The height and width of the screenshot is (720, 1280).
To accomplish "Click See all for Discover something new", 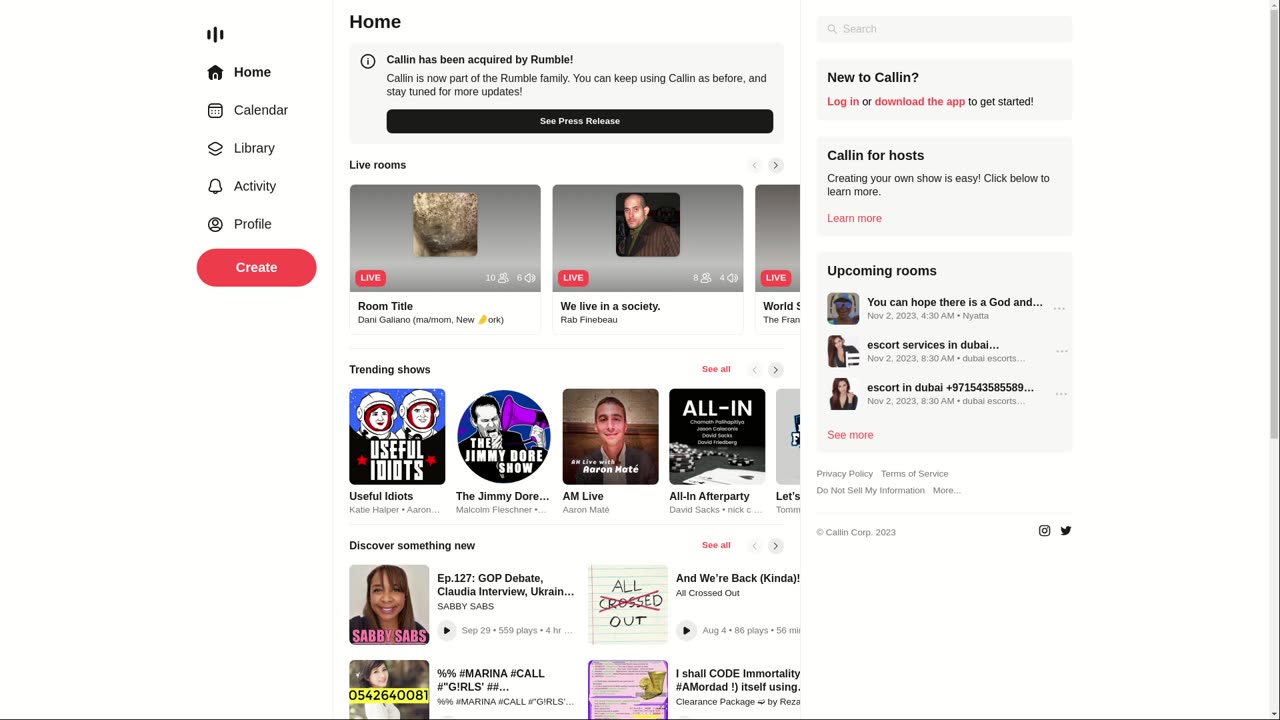I will click(716, 545).
